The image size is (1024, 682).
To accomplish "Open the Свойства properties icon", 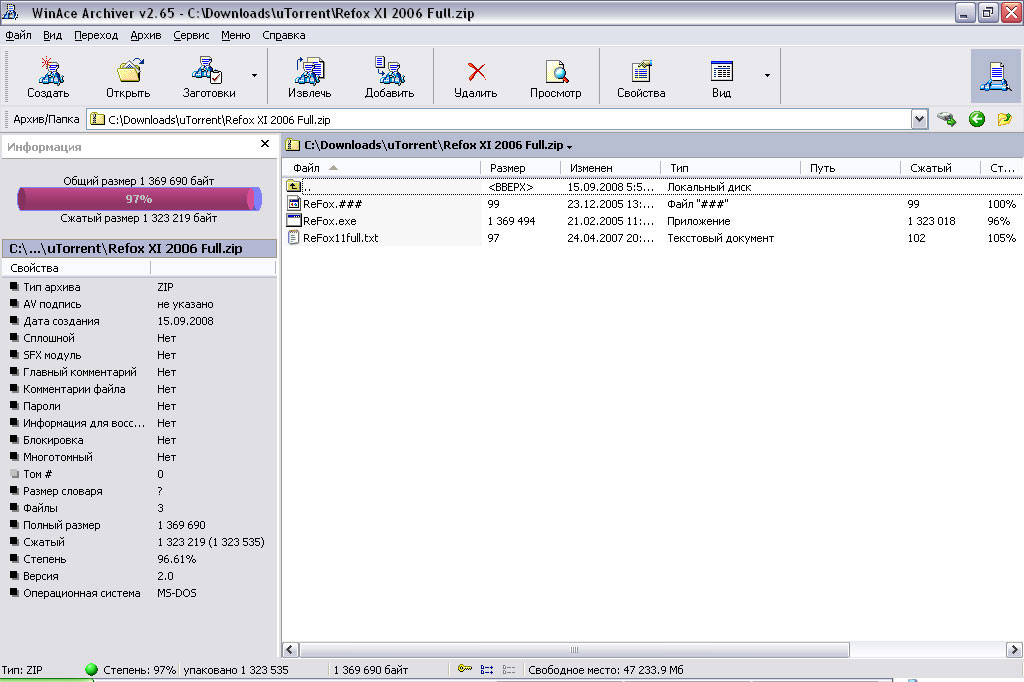I will coord(641,71).
